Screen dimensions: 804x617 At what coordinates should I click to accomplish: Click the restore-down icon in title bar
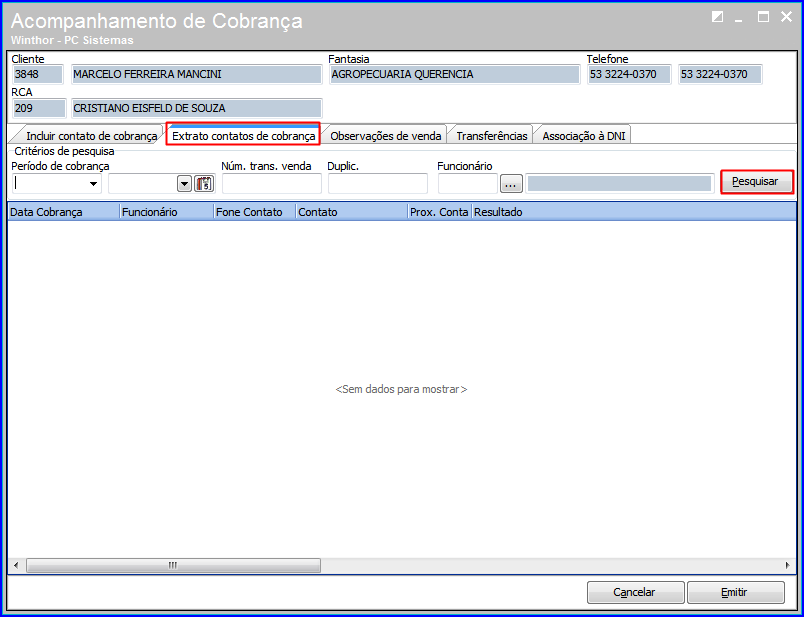pos(717,17)
